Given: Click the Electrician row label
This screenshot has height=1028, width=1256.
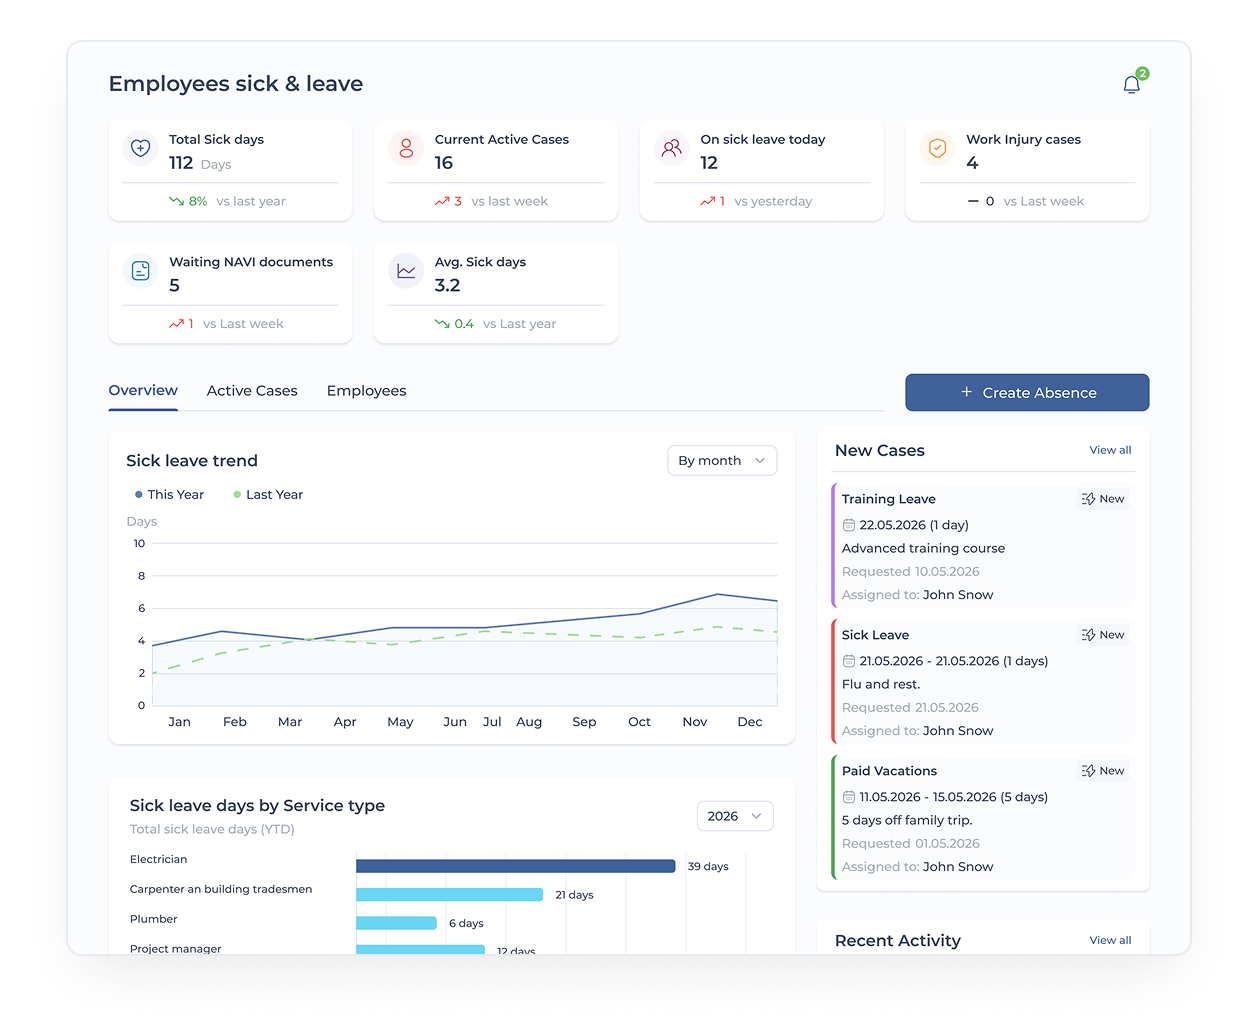Looking at the screenshot, I should pos(158,860).
